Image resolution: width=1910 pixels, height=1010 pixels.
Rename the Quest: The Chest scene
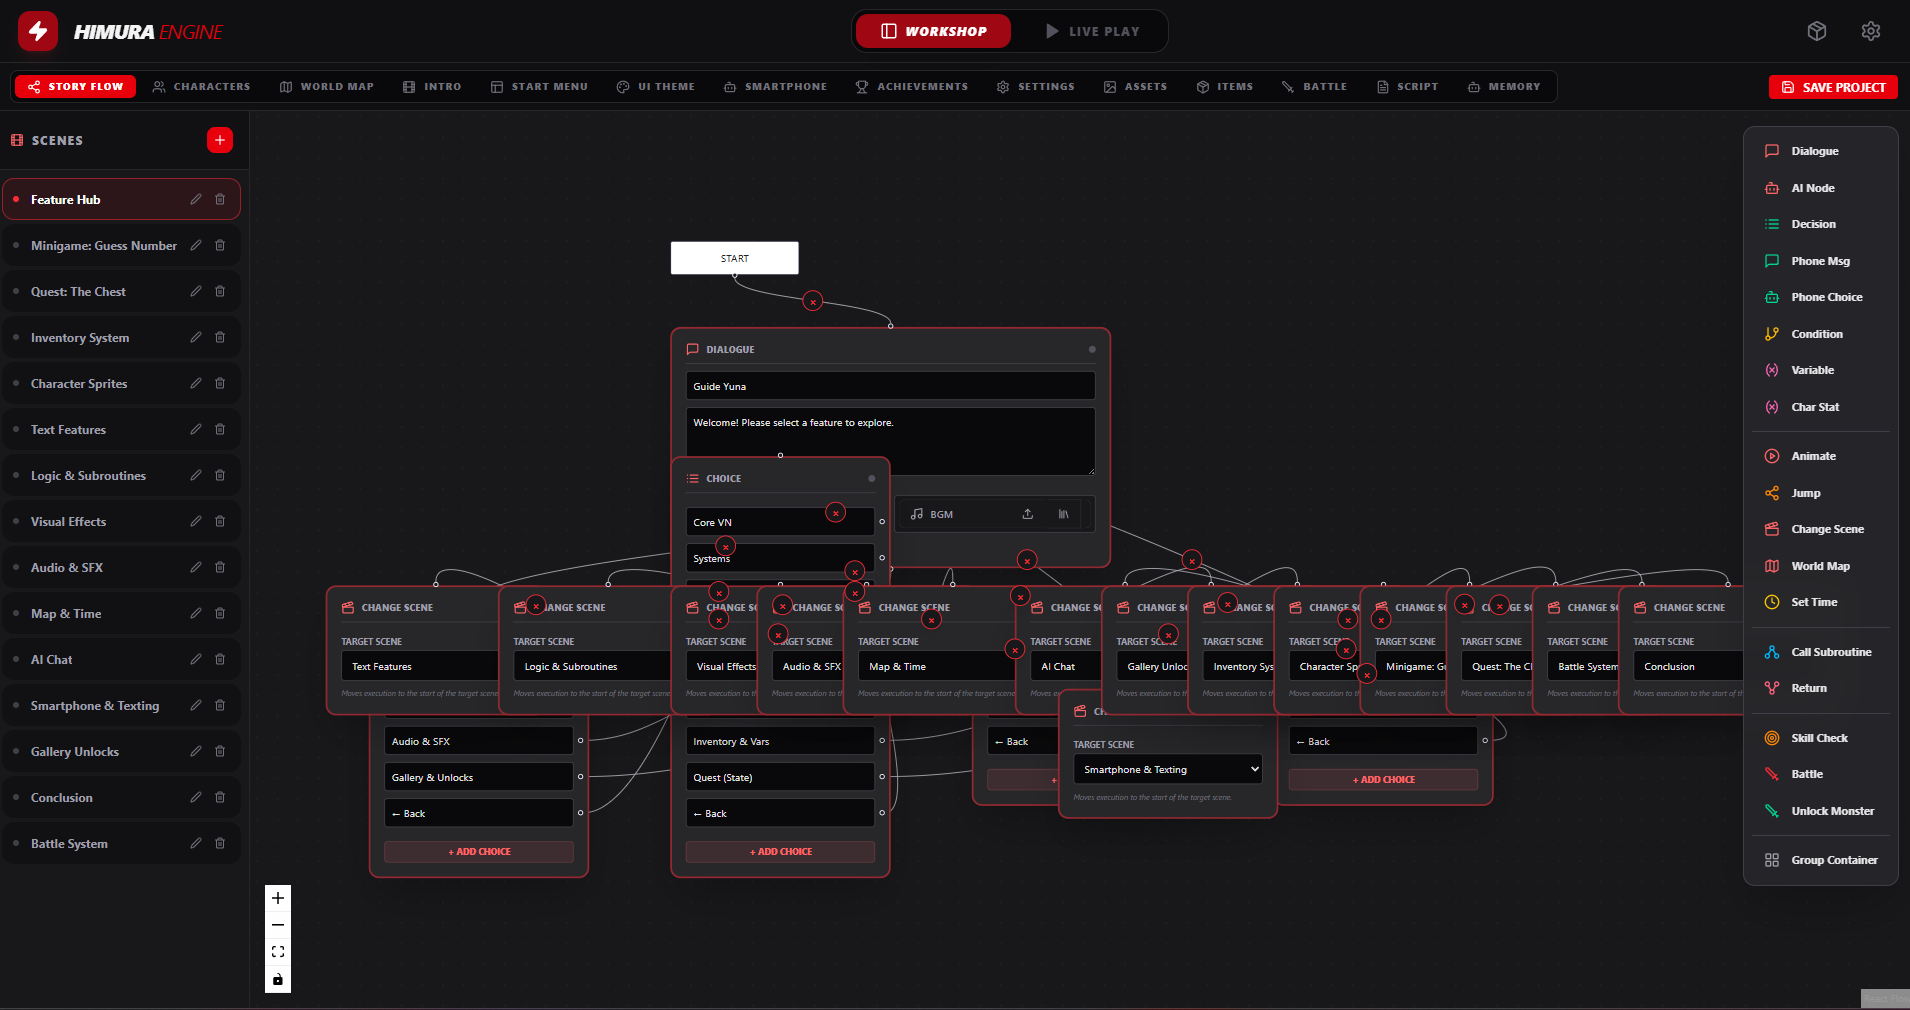(x=196, y=291)
